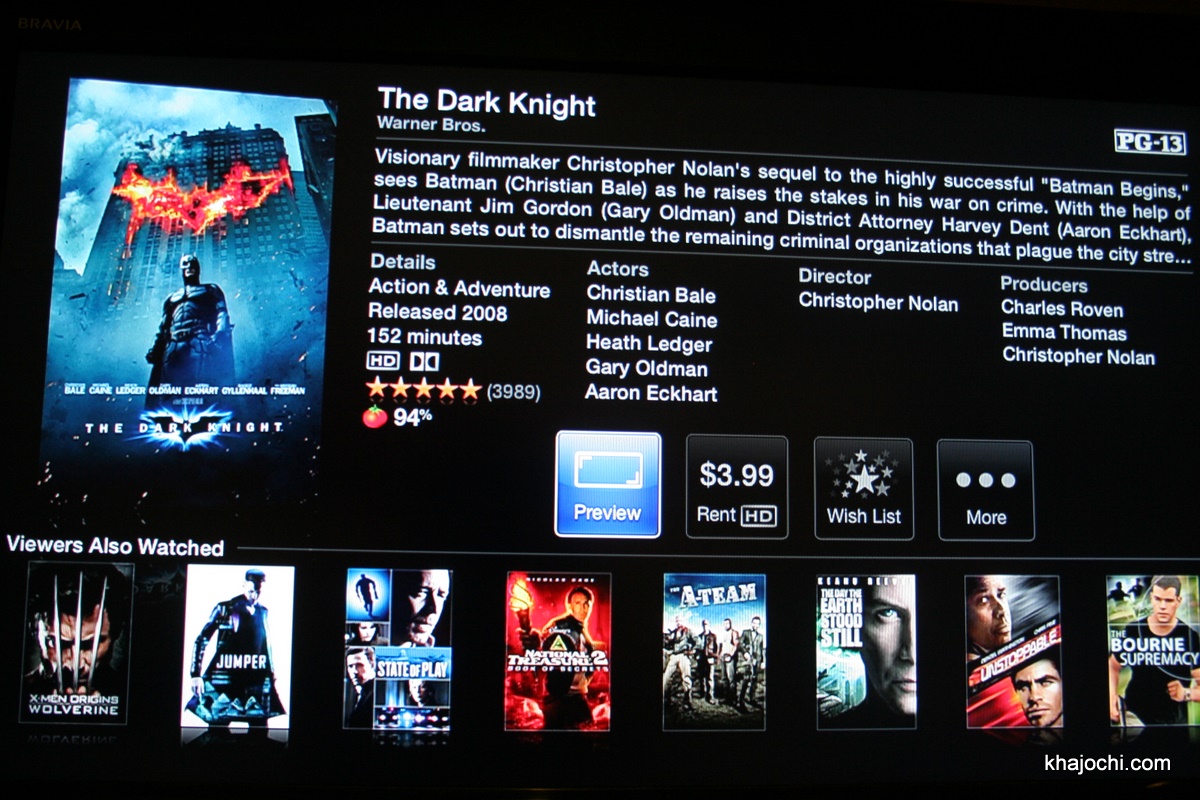Image resolution: width=1200 pixels, height=800 pixels.
Task: Open X-Men Origins Wolverine poster
Action: tap(76, 643)
